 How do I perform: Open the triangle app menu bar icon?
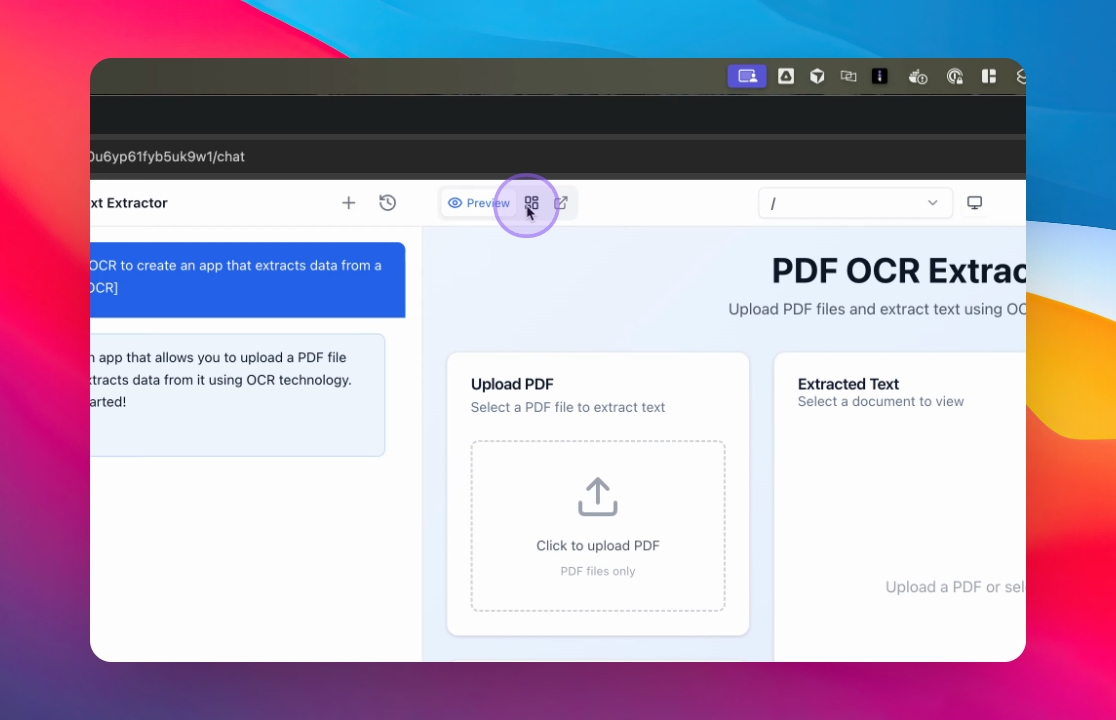(786, 76)
